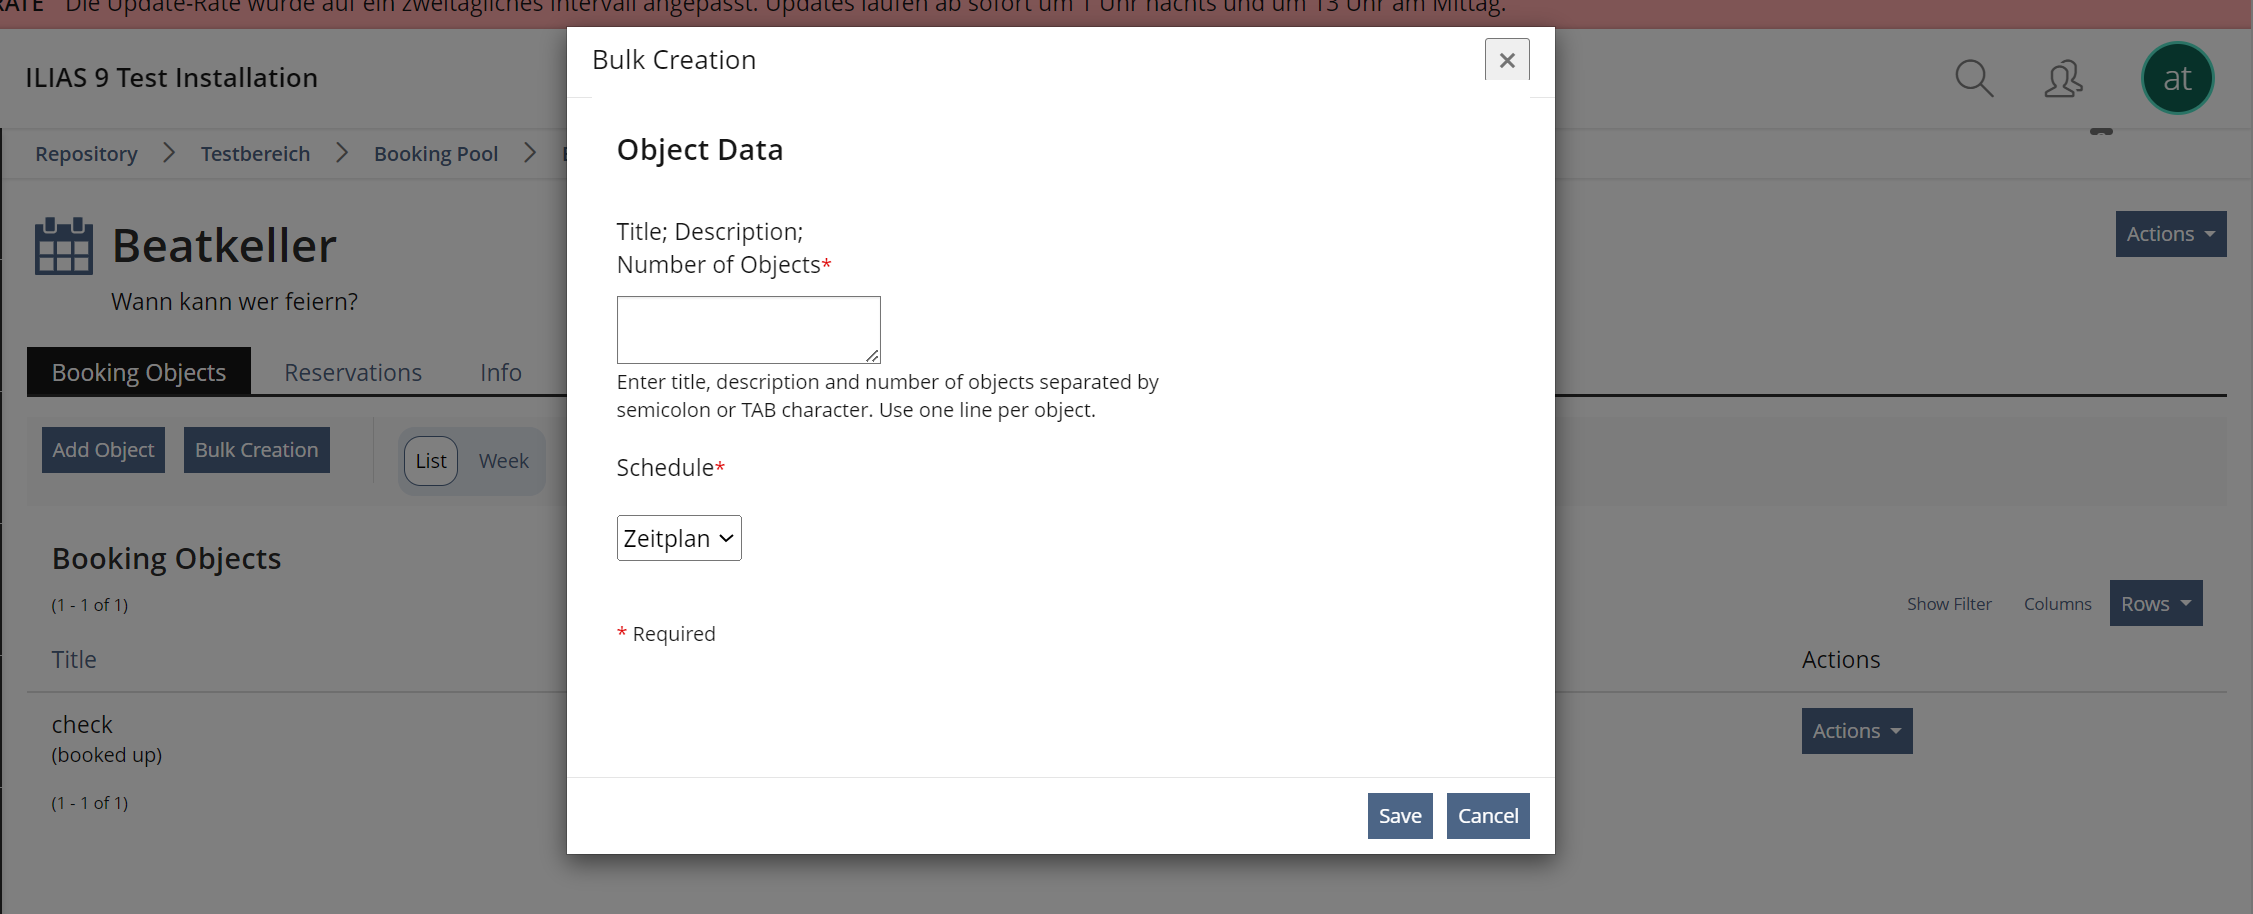
Task: Open page-level Actions dropdown
Action: click(2170, 234)
